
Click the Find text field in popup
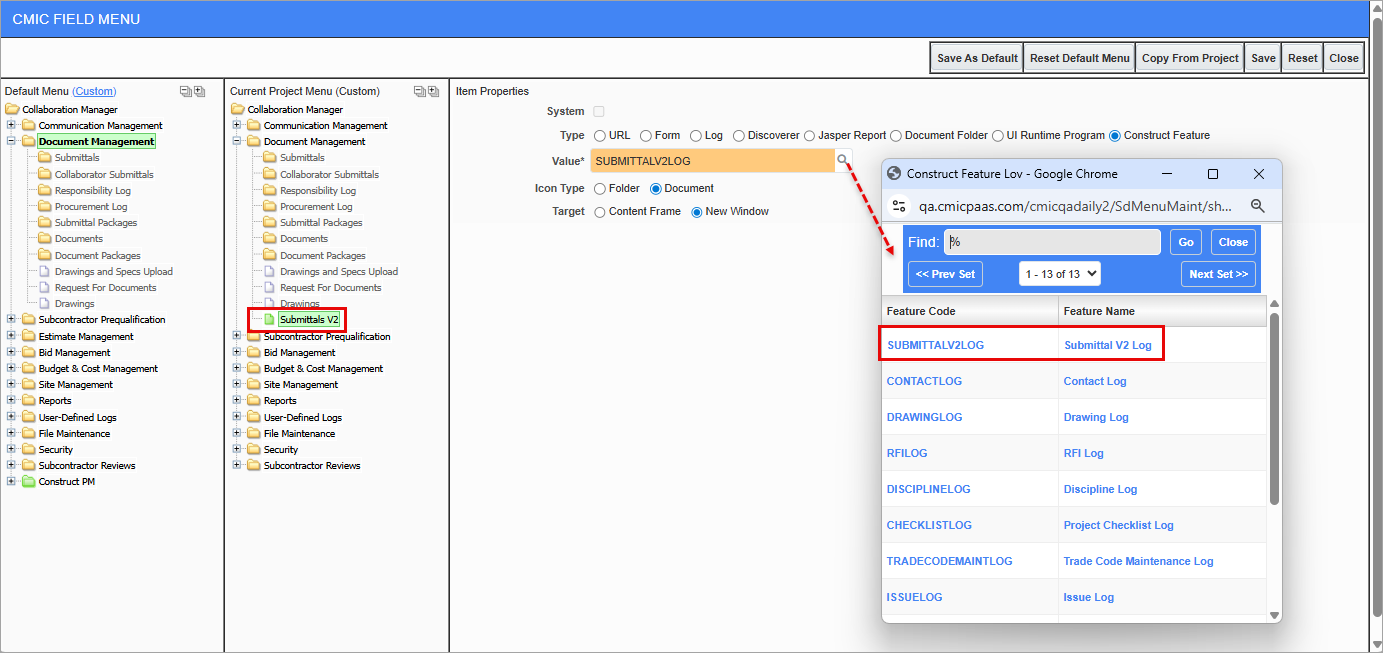(x=1052, y=242)
